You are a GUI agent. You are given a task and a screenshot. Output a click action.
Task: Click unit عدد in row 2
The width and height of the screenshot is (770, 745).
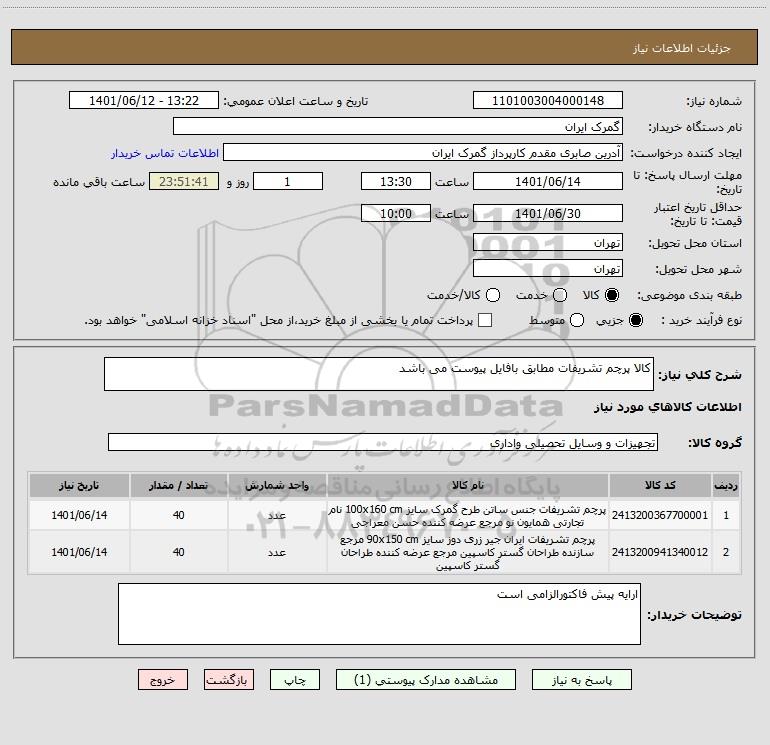[277, 552]
